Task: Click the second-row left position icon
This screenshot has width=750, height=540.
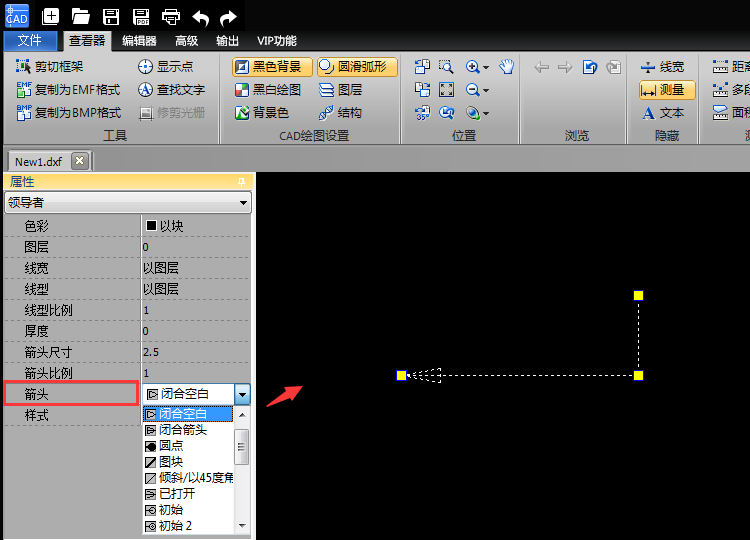Action: (x=422, y=89)
